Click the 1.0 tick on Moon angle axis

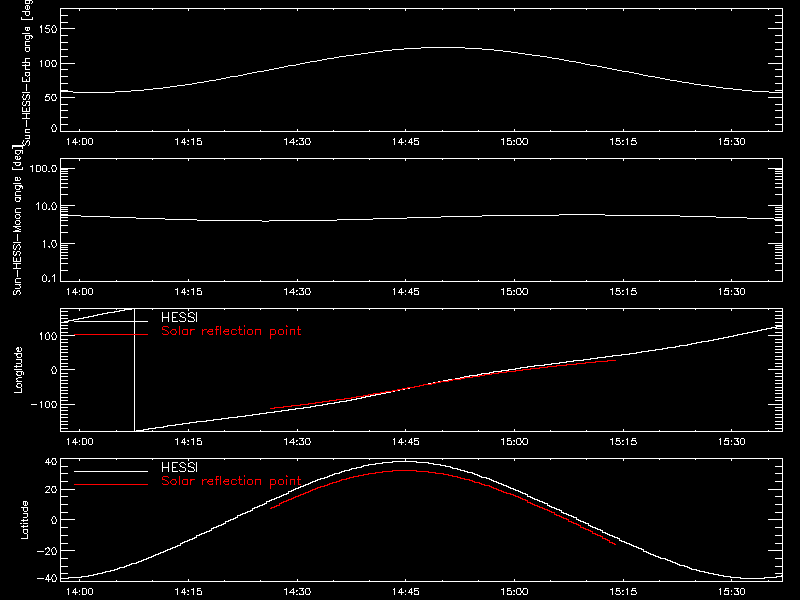pyautogui.click(x=49, y=244)
